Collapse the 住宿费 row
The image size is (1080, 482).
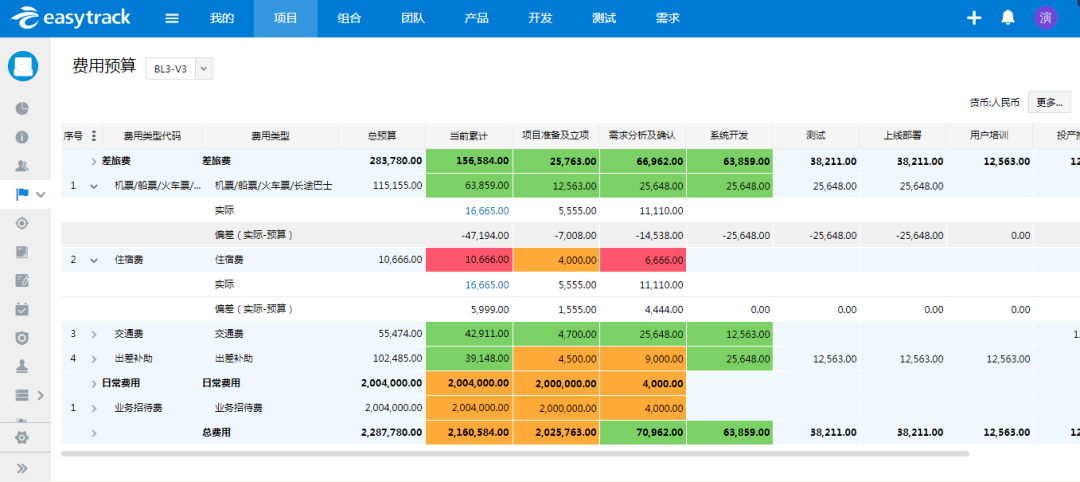[x=94, y=260]
